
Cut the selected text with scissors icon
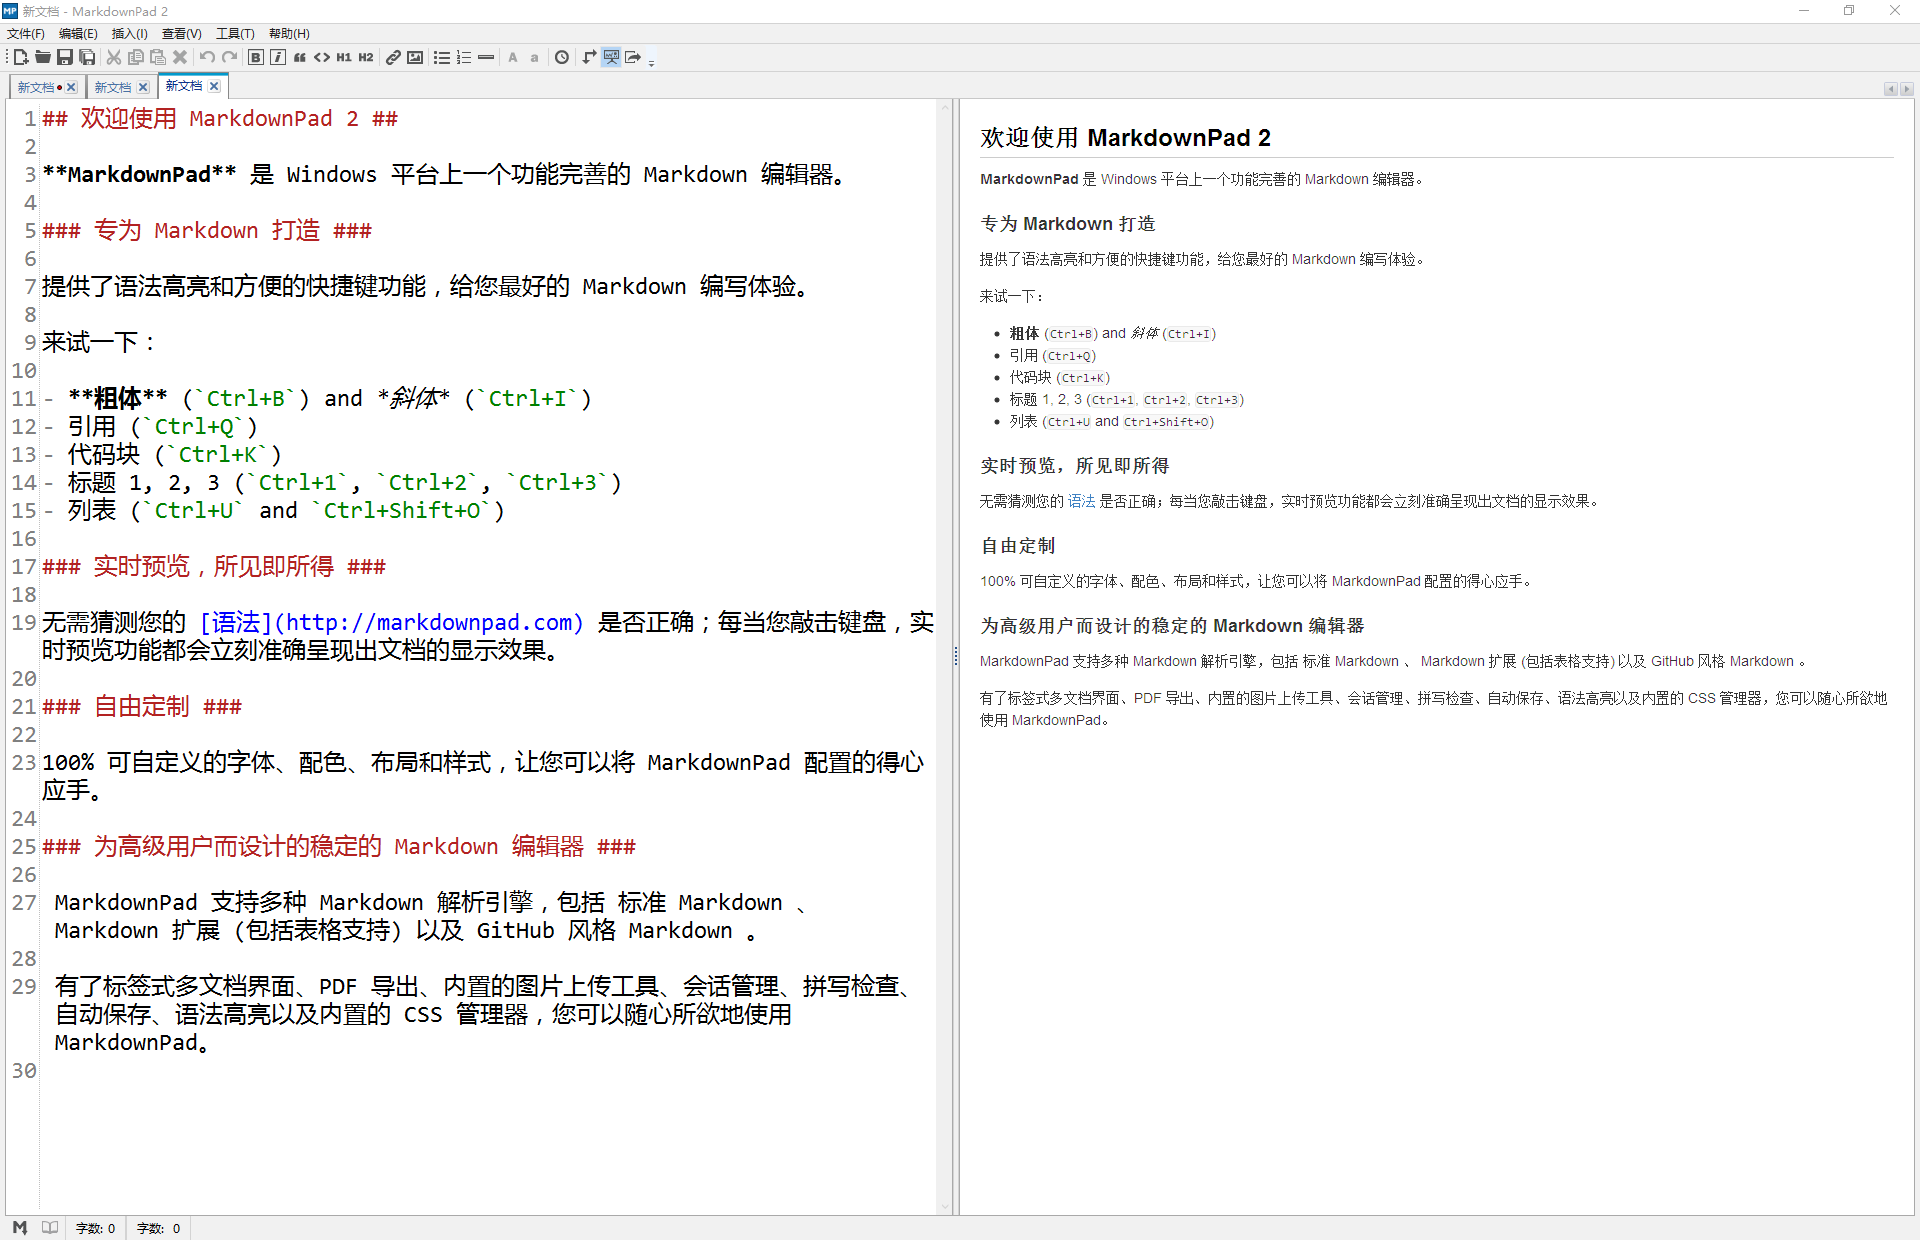tap(114, 57)
